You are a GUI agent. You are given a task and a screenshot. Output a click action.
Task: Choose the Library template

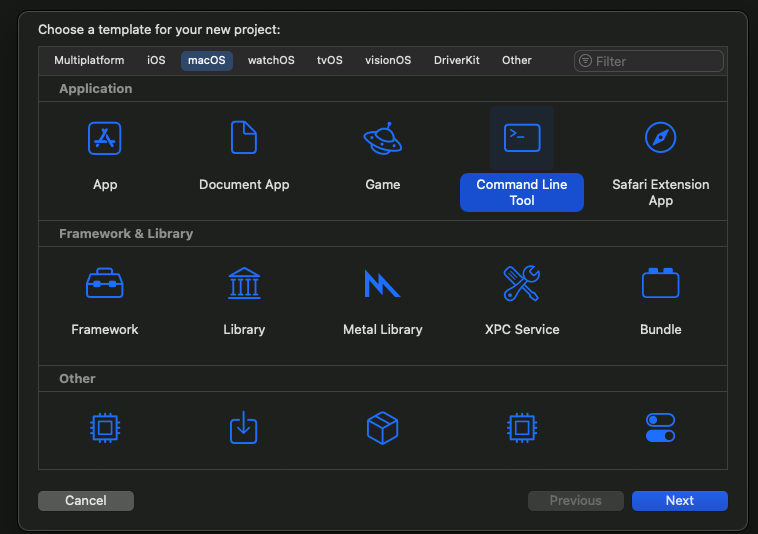click(x=244, y=283)
